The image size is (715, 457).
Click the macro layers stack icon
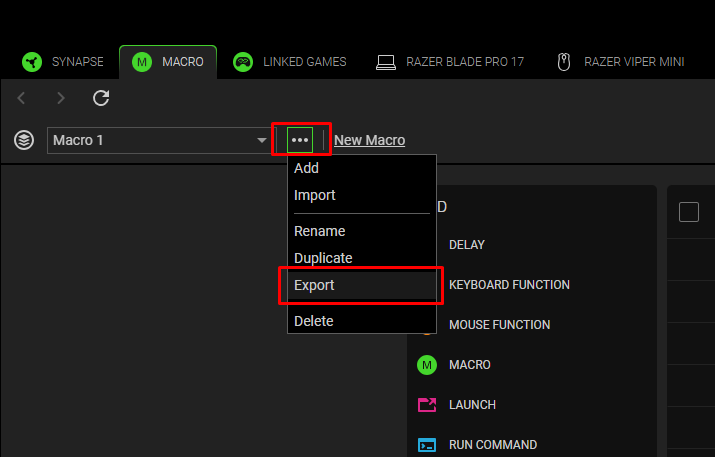point(24,140)
